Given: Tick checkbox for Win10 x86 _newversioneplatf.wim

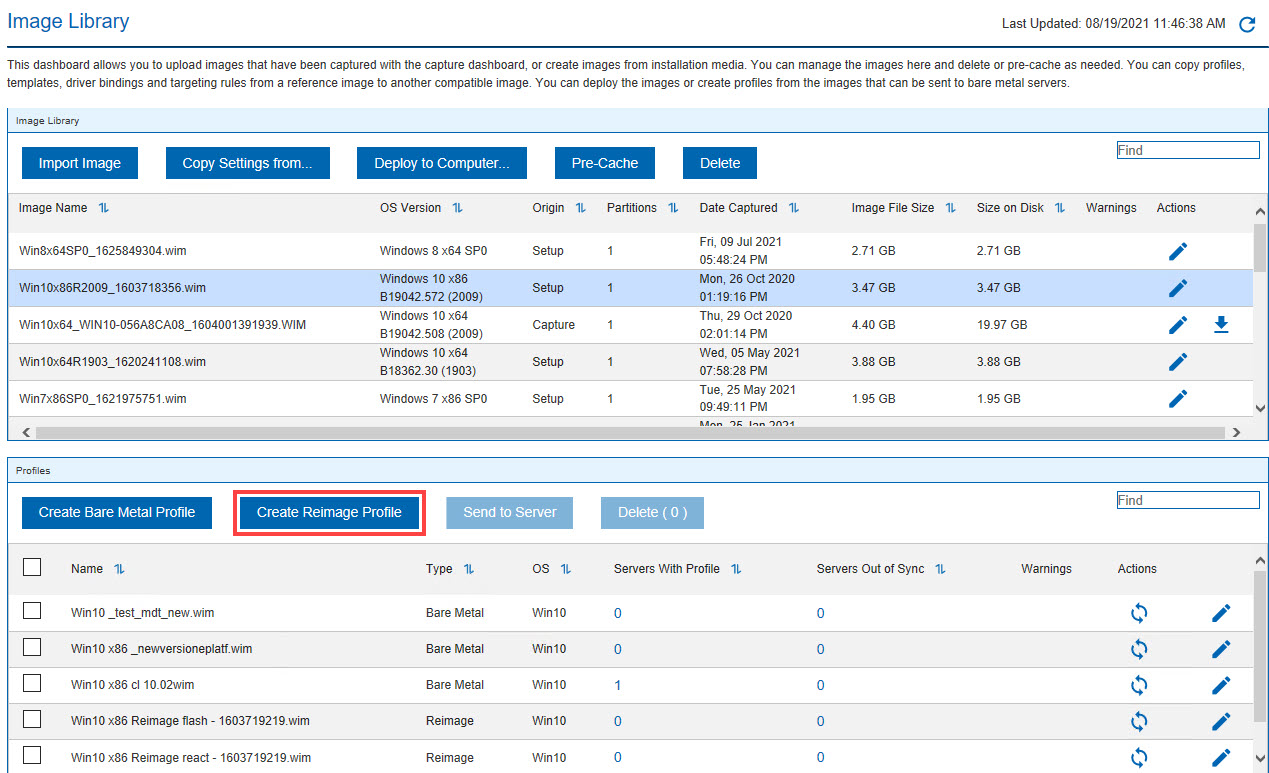Looking at the screenshot, I should [32, 647].
